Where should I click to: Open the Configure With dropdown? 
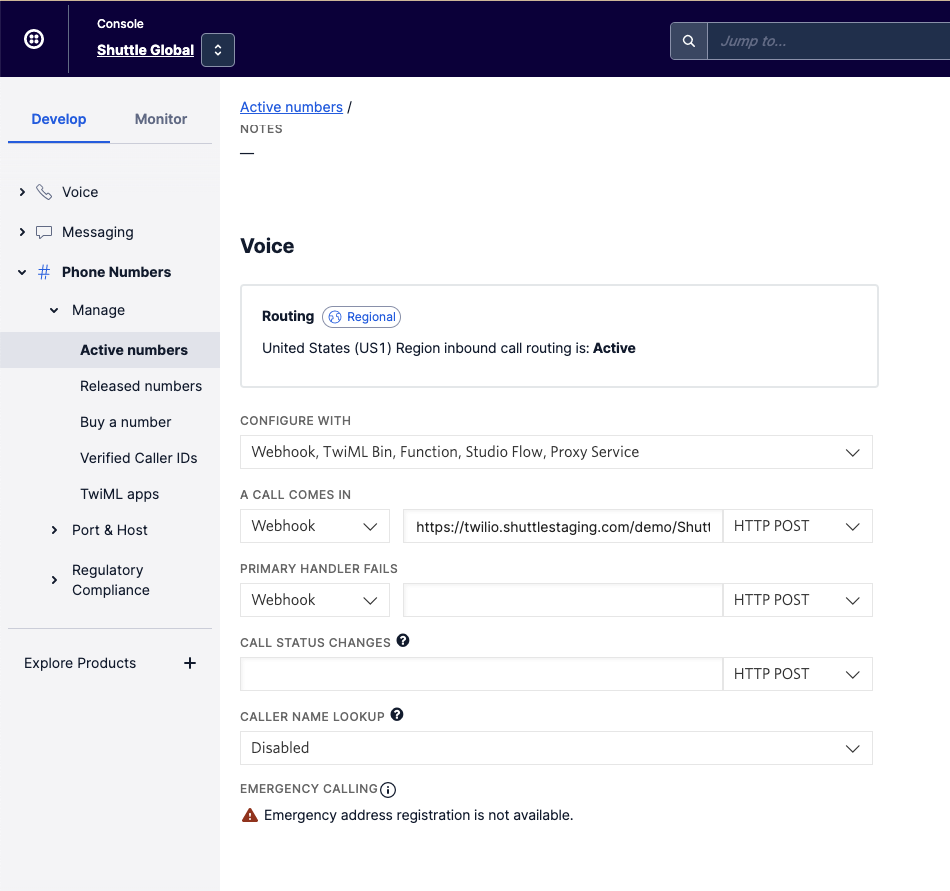pyautogui.click(x=556, y=452)
